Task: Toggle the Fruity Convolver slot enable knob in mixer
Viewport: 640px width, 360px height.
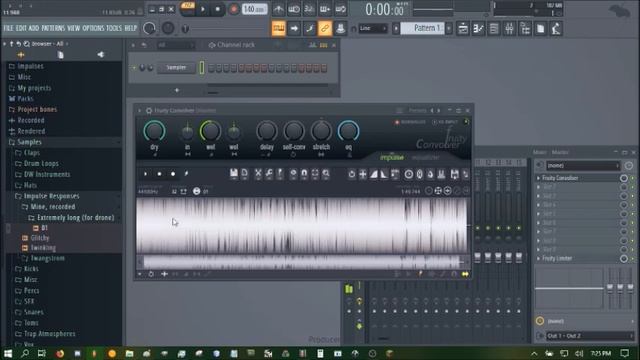Action: [624, 178]
